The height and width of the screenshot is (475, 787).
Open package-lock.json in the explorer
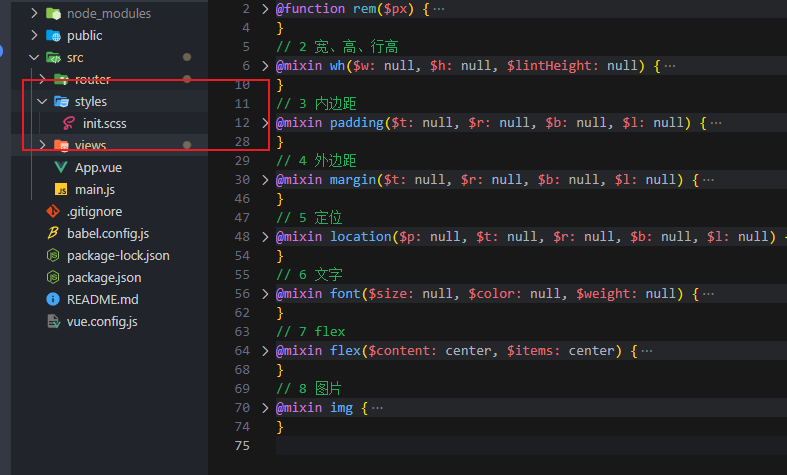tap(118, 256)
